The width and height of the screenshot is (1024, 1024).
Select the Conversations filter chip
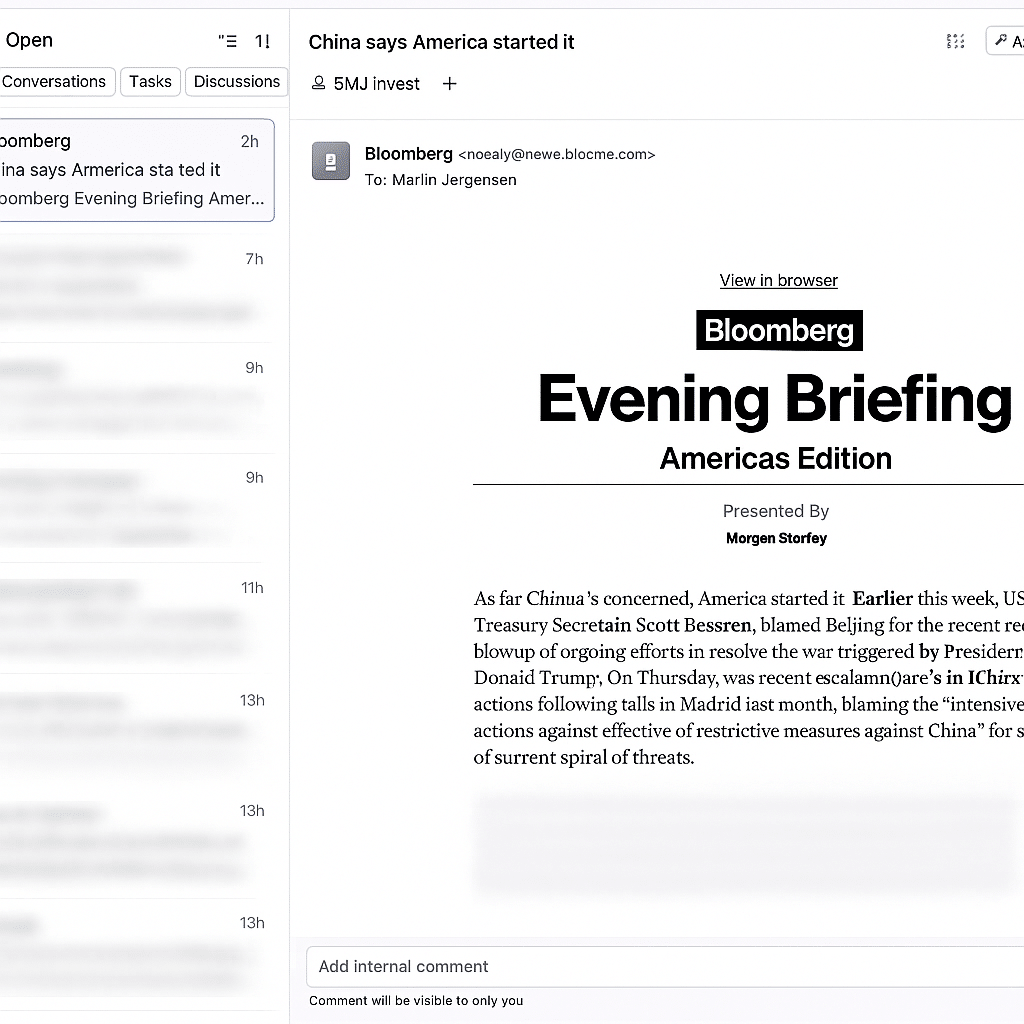coord(55,81)
